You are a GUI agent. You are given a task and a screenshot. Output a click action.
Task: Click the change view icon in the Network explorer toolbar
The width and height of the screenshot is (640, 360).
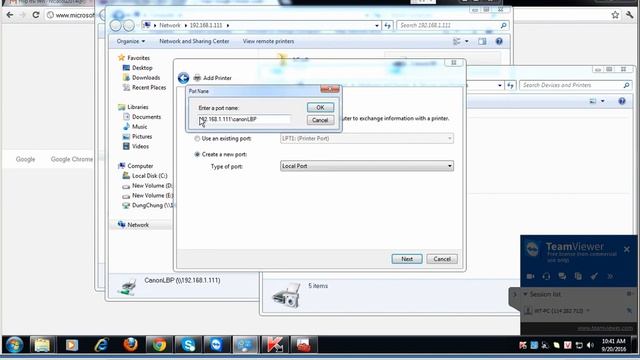point(457,41)
